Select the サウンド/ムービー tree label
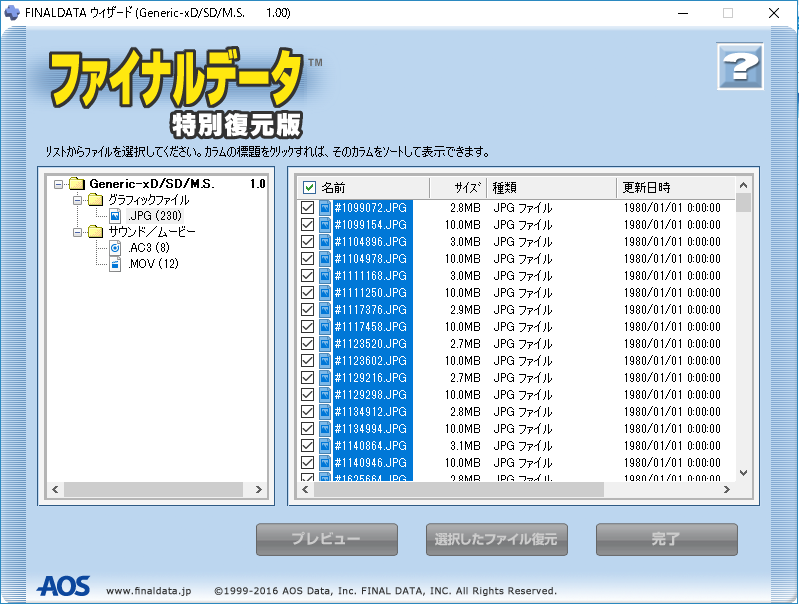Image resolution: width=799 pixels, height=604 pixels. 151,232
